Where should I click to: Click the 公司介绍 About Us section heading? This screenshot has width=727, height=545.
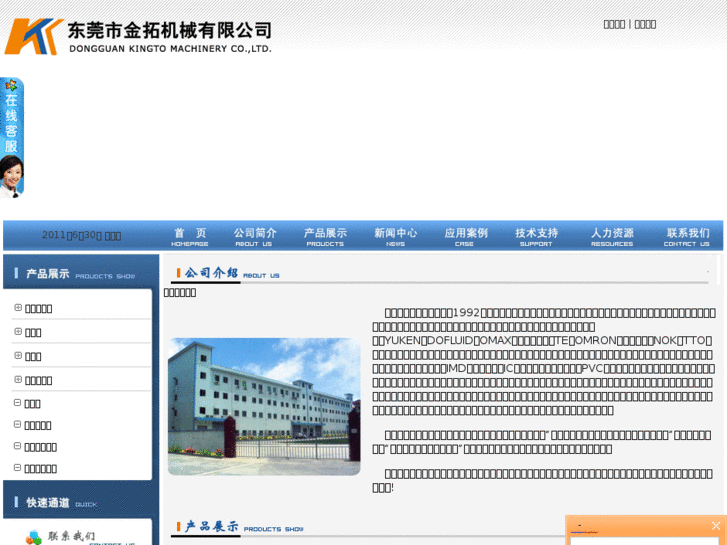coord(228,273)
